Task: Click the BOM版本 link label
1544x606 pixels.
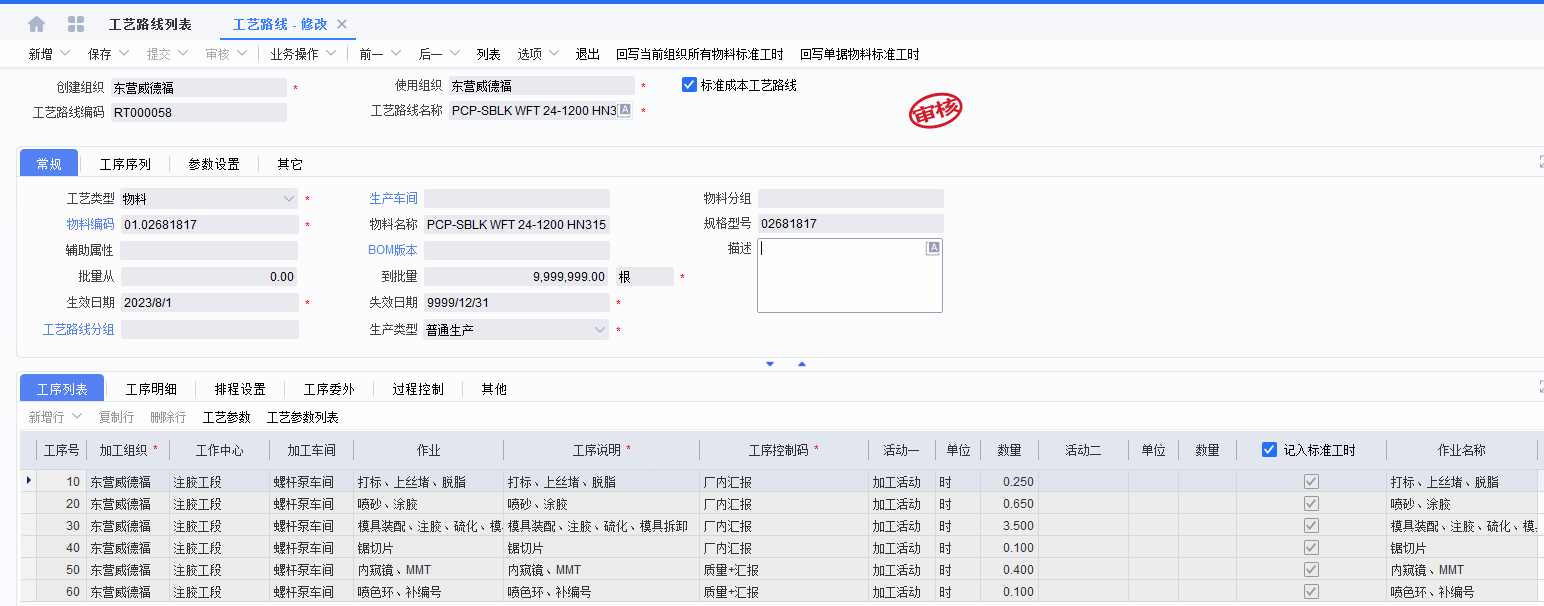Action: click(393, 250)
